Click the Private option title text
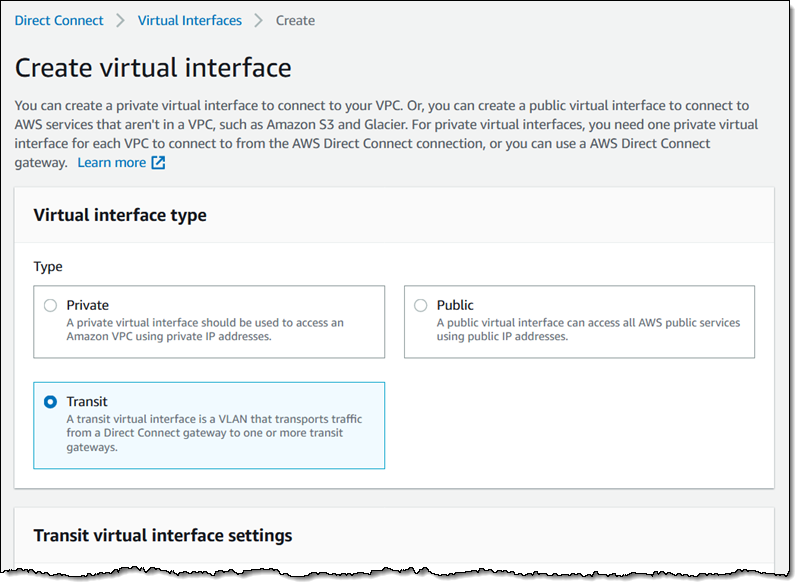 click(88, 305)
